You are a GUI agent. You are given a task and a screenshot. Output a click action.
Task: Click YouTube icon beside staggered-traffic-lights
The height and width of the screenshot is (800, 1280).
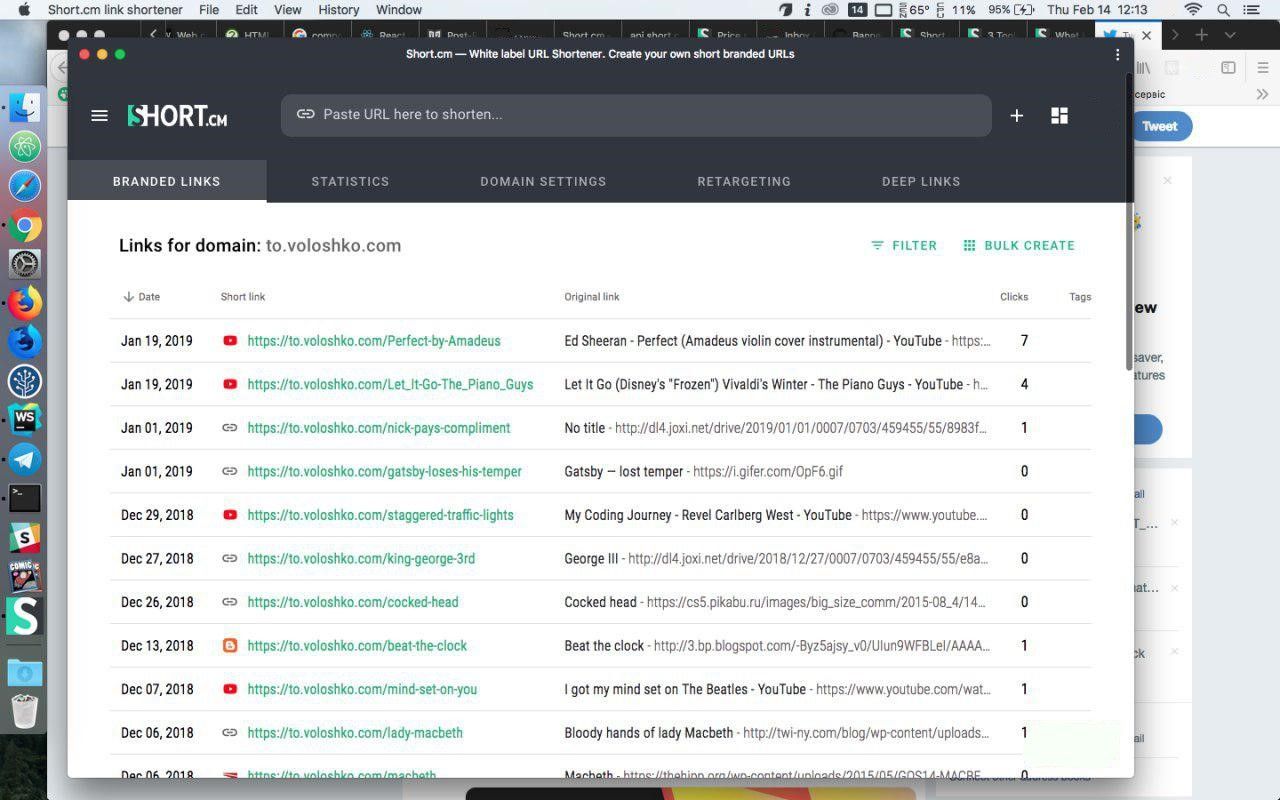click(x=230, y=515)
